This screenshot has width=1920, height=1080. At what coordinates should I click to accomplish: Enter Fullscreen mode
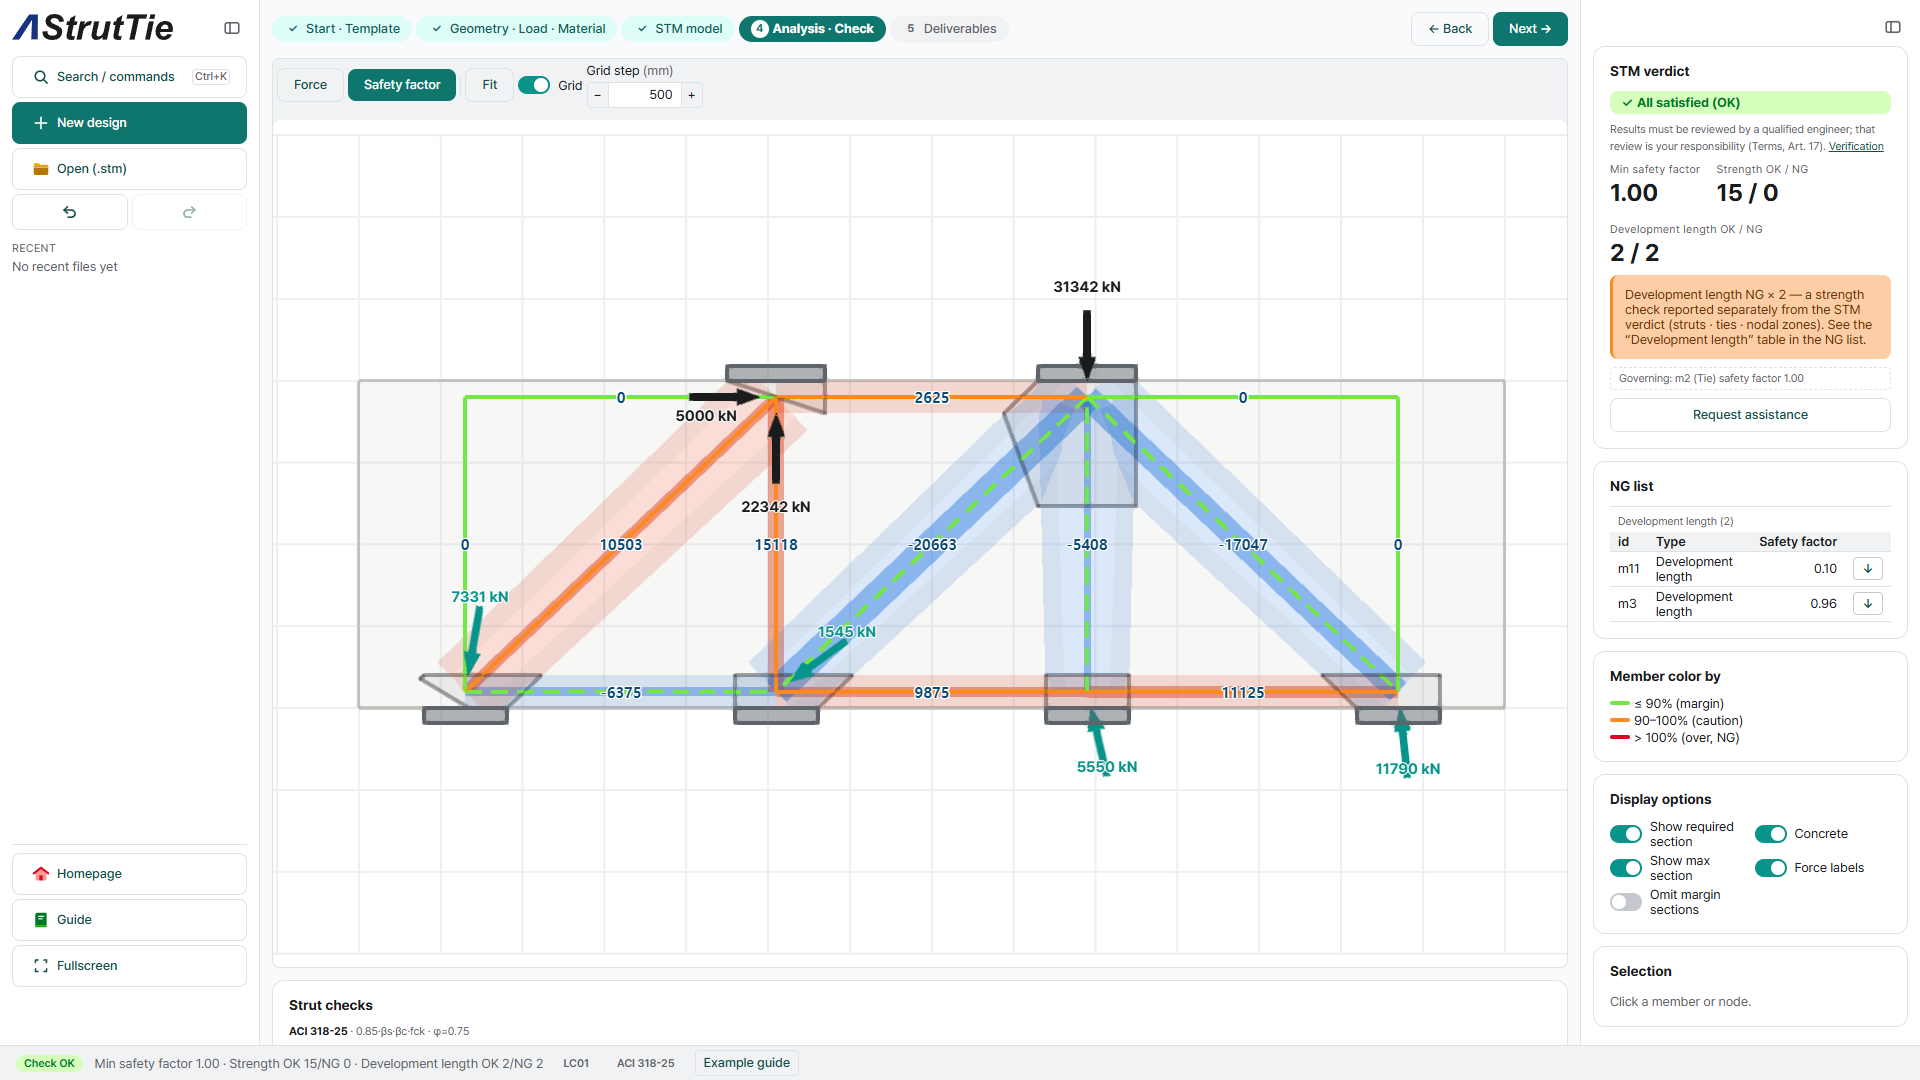tap(129, 966)
